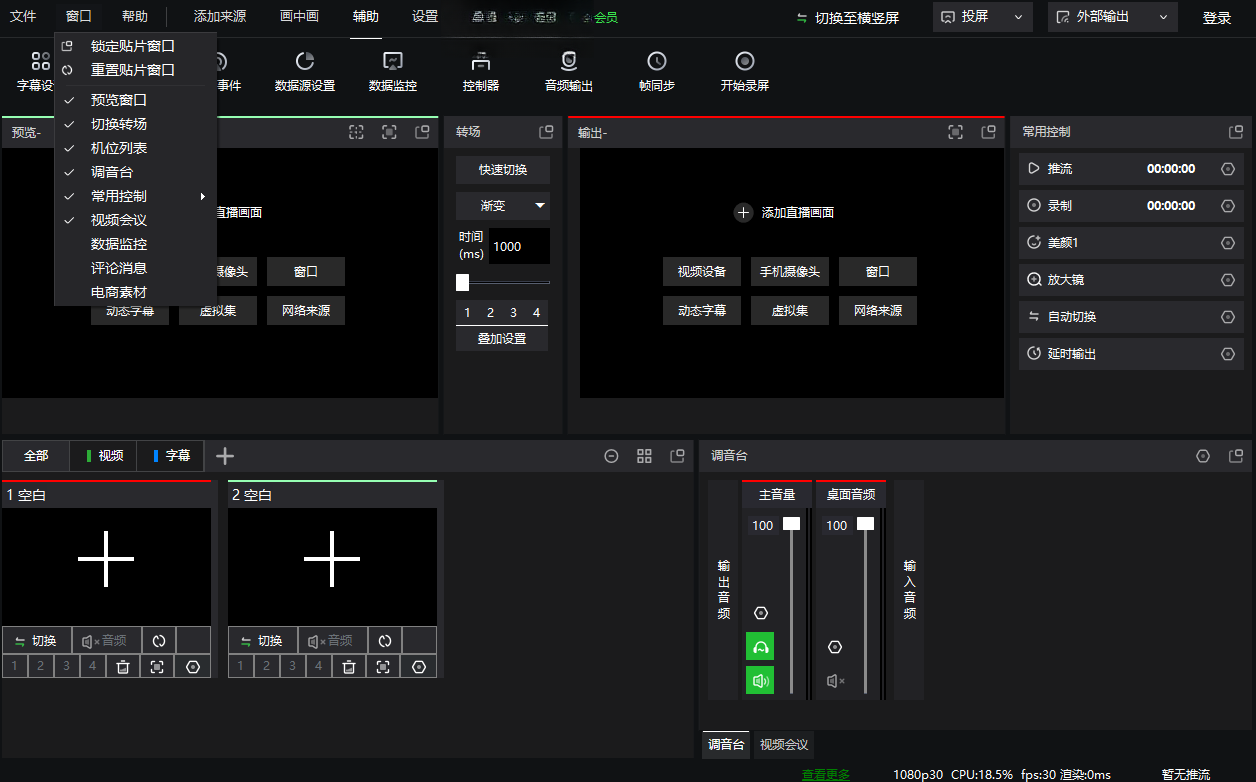Viewport: 1256px width, 782px height.
Task: Open the 控制器 controller tool
Action: pyautogui.click(x=481, y=70)
